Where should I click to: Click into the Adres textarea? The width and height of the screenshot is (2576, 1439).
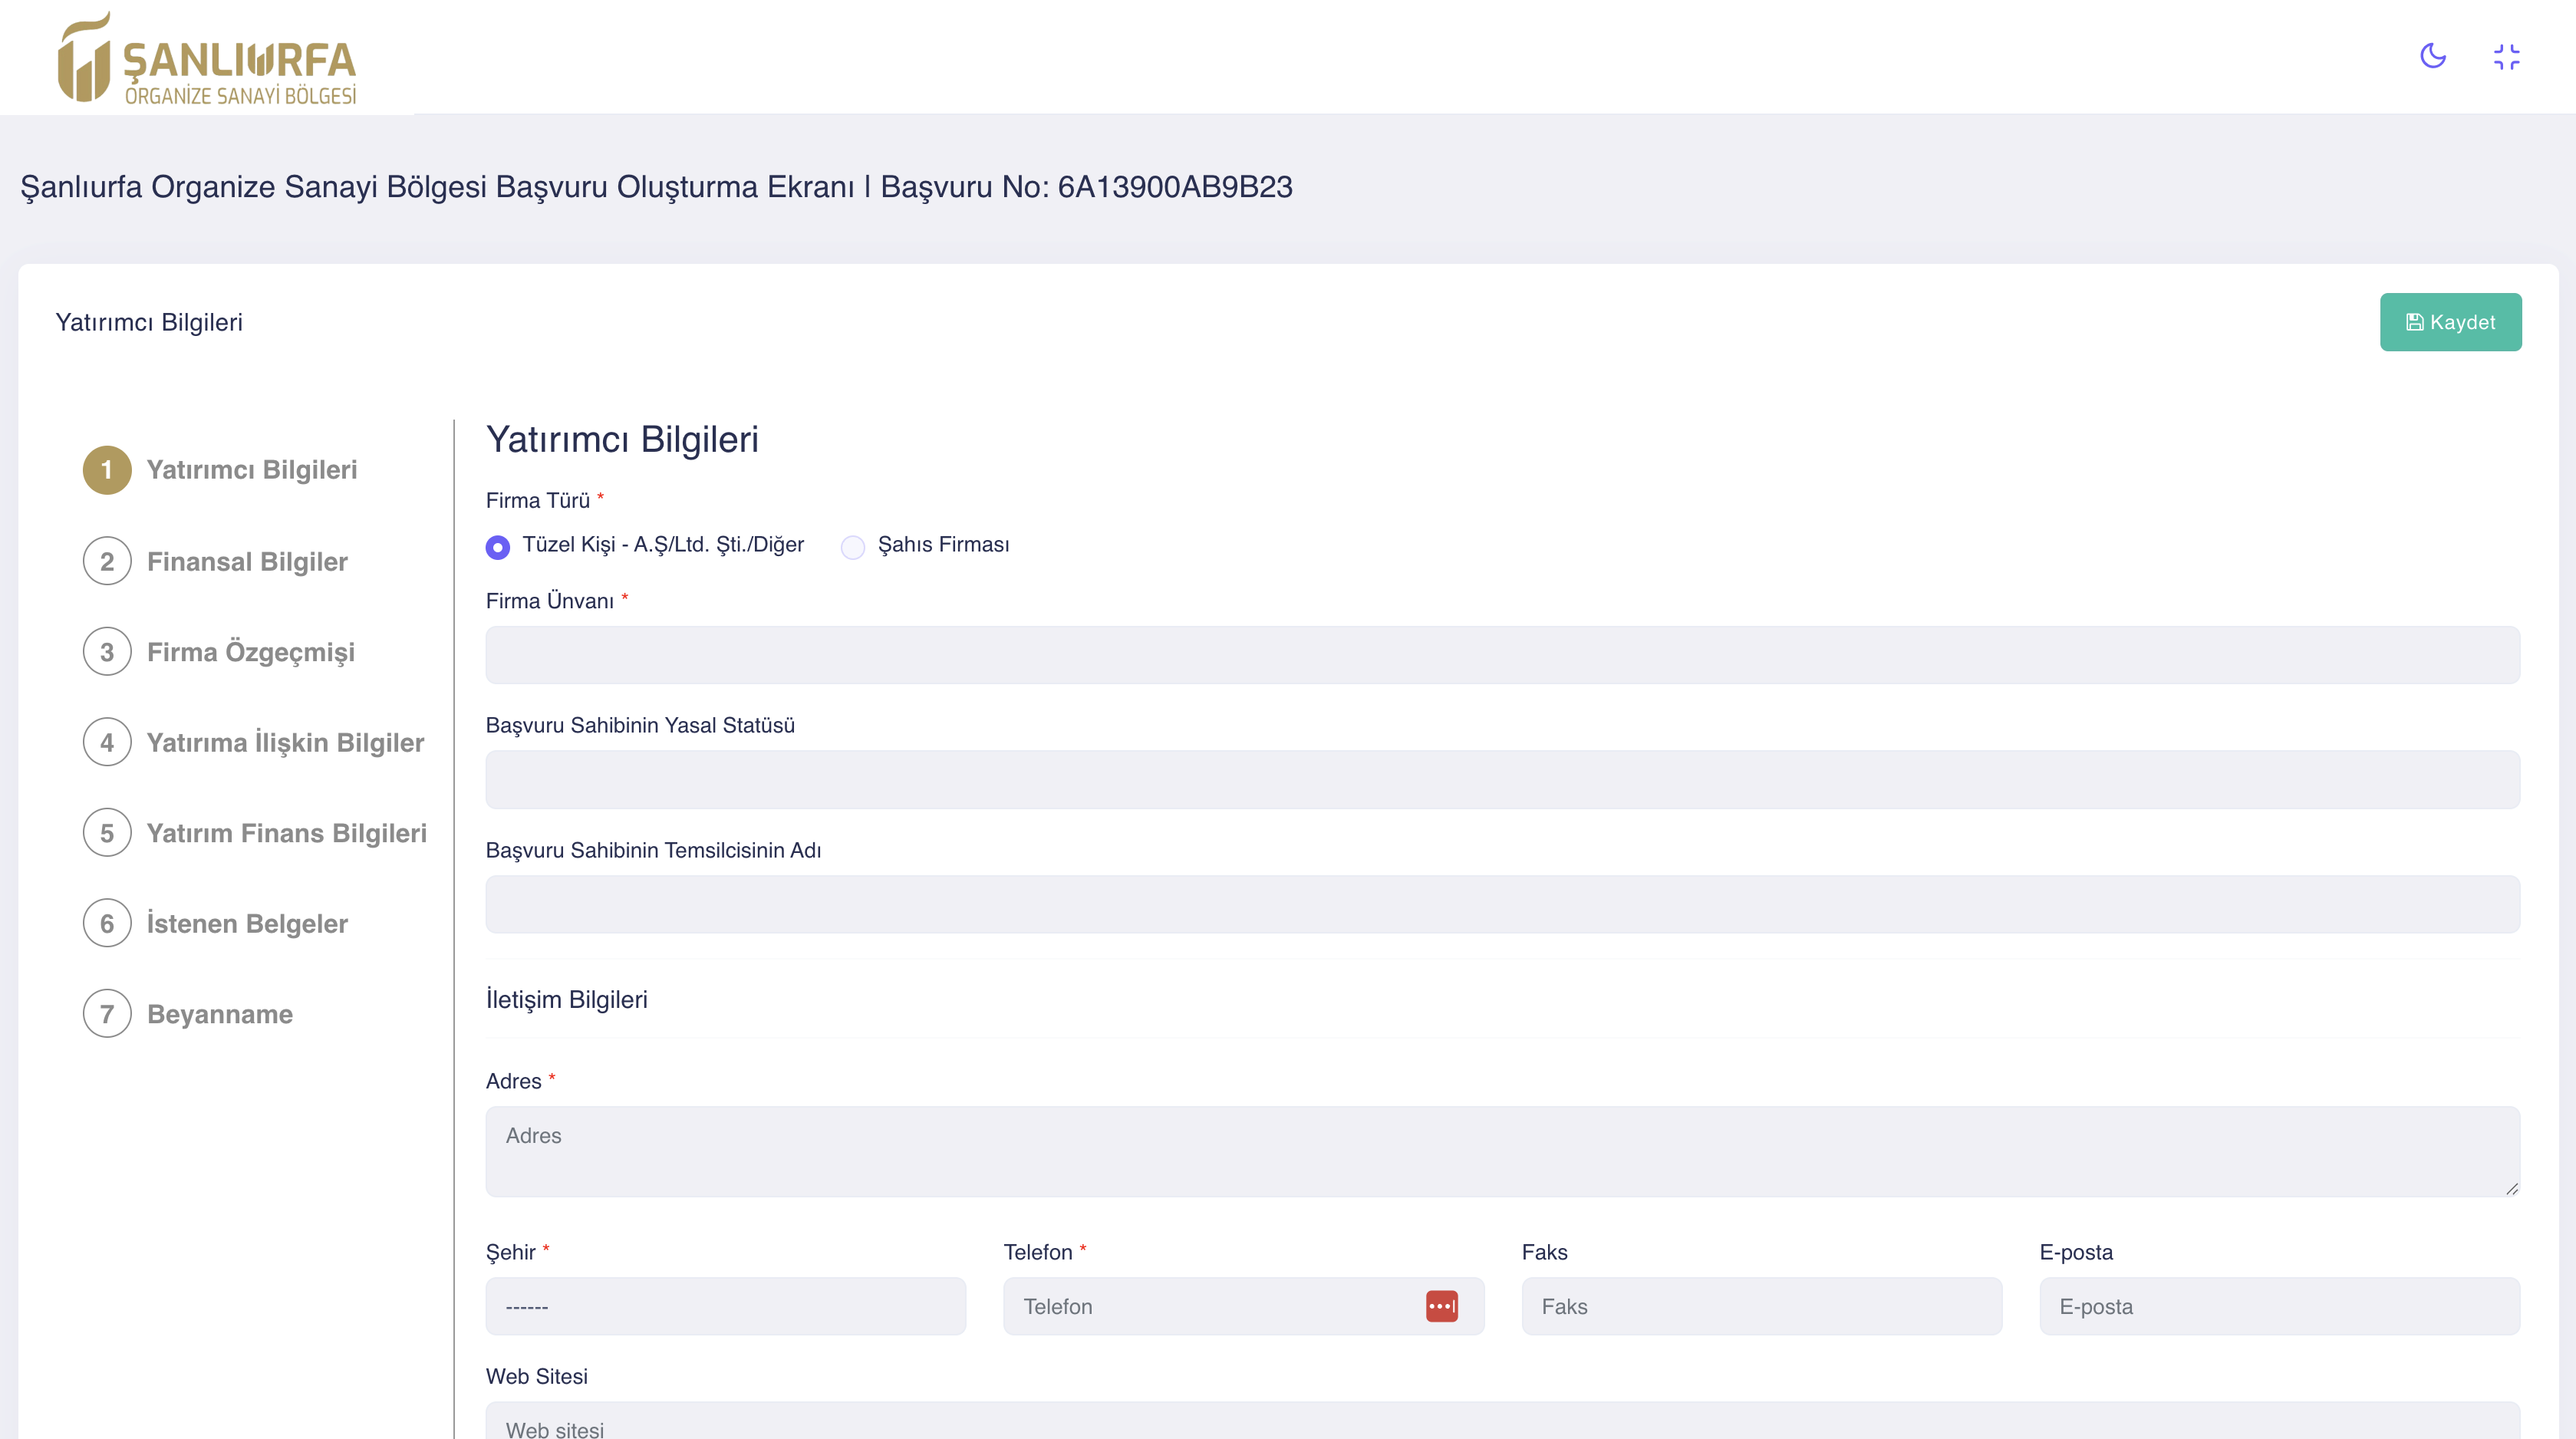click(1502, 1151)
